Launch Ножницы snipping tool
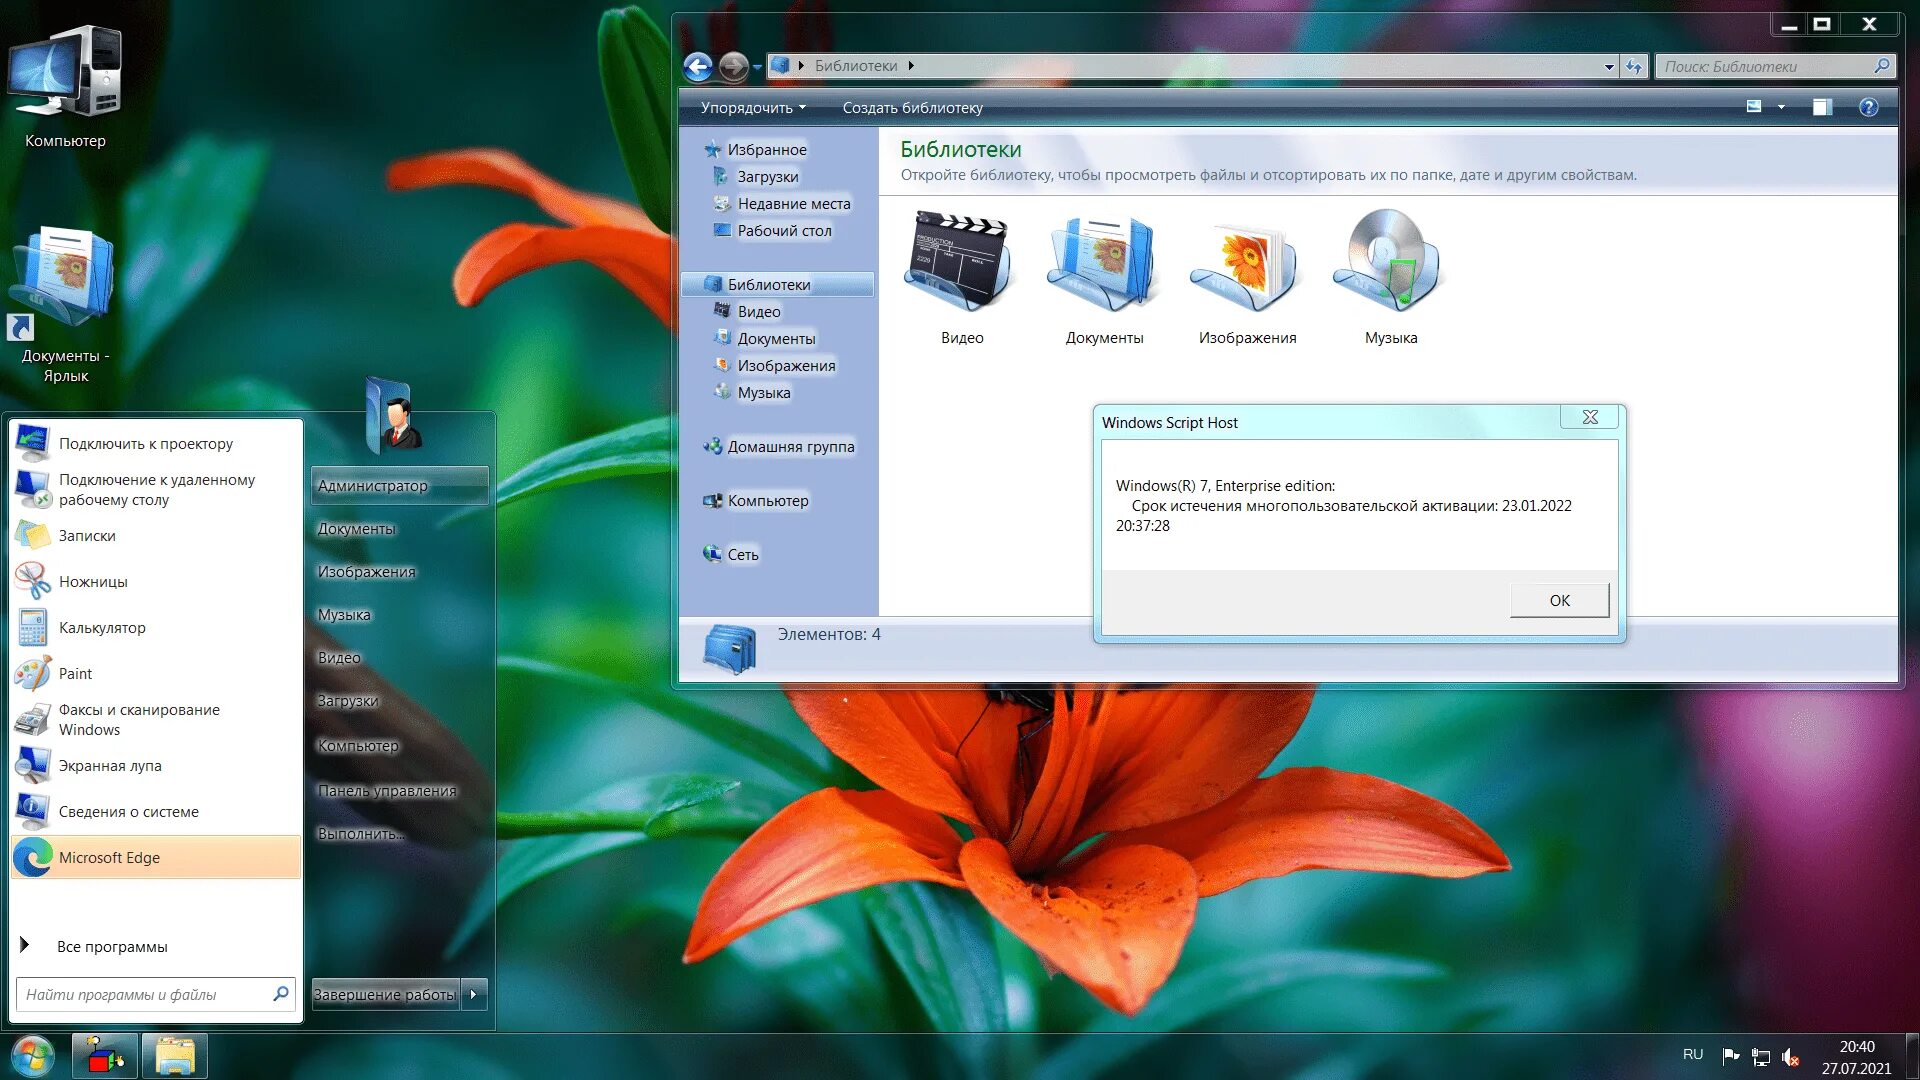 92,581
